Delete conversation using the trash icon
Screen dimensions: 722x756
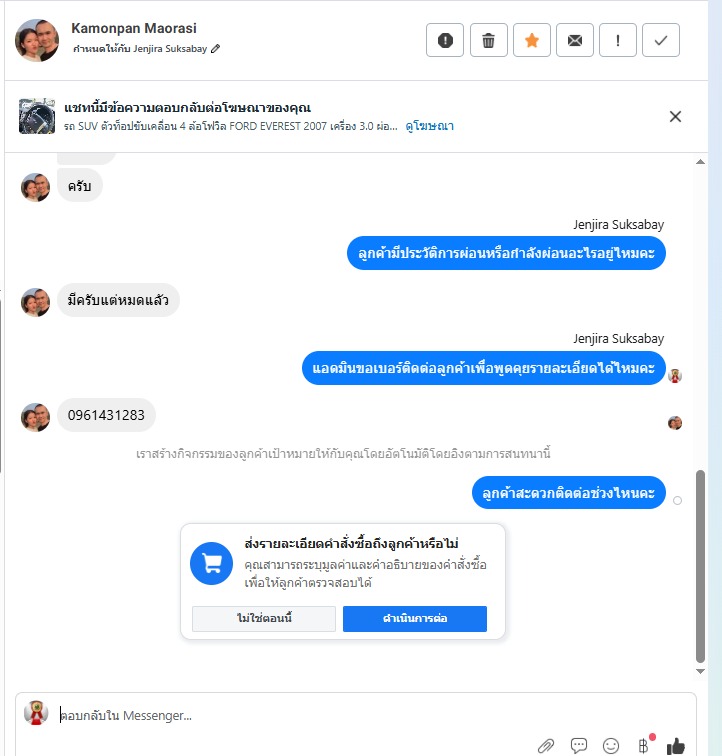489,40
